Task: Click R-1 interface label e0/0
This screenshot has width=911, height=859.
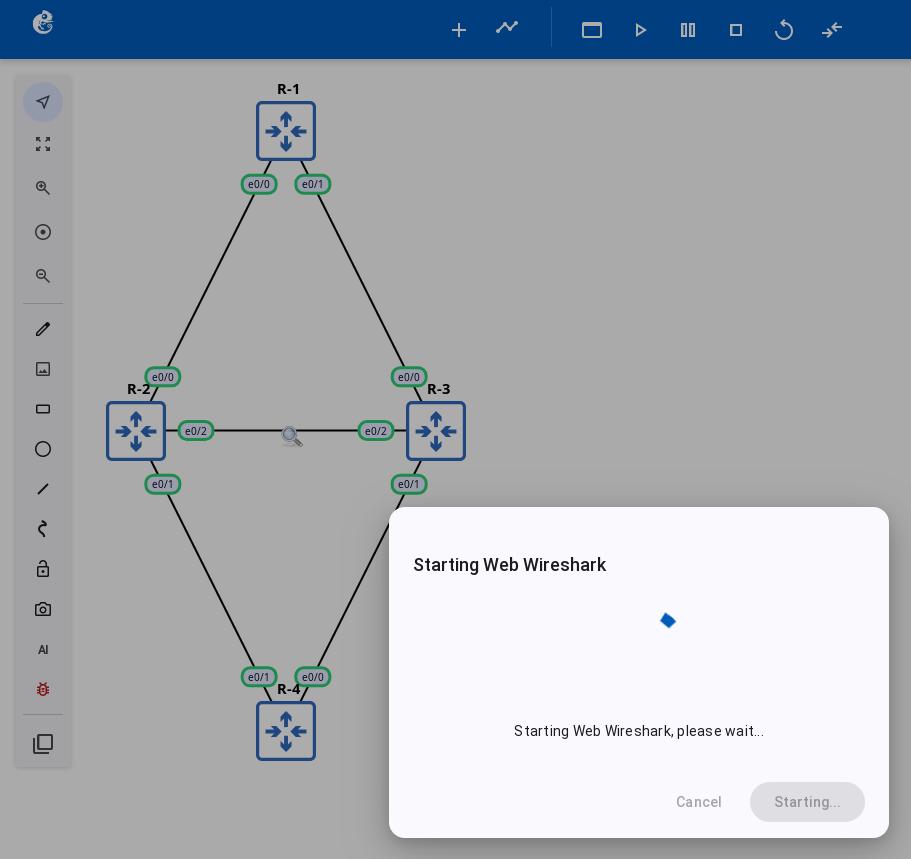Action: 259,184
